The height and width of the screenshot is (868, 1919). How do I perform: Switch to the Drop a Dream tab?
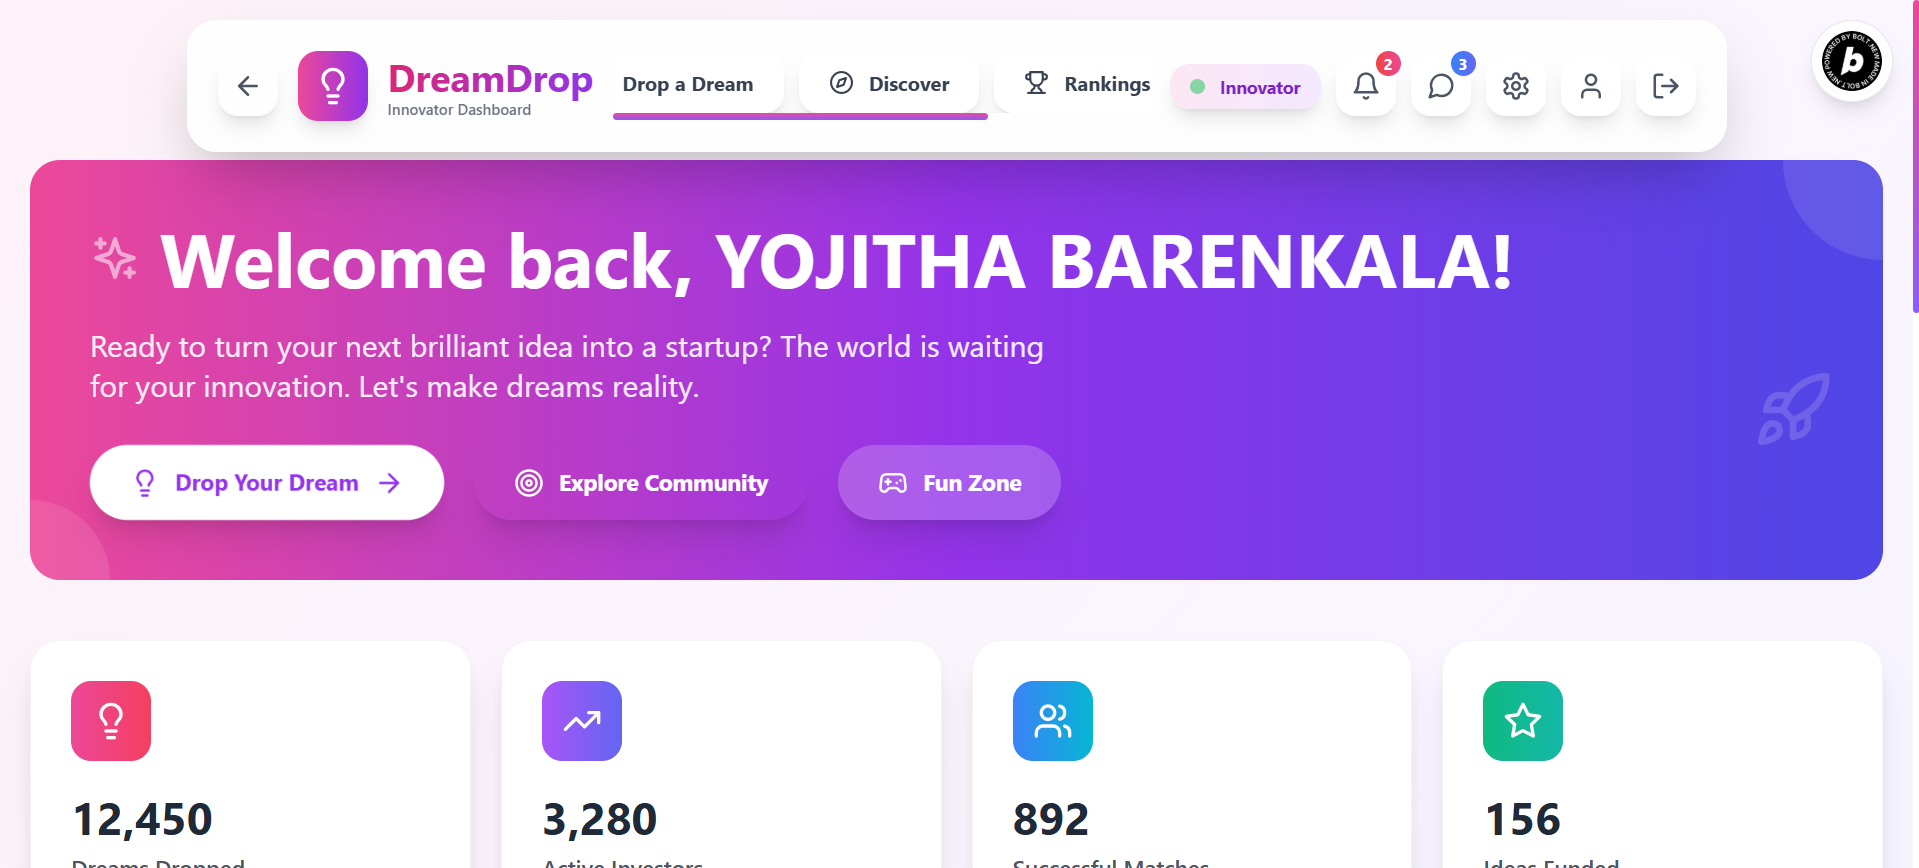click(688, 84)
